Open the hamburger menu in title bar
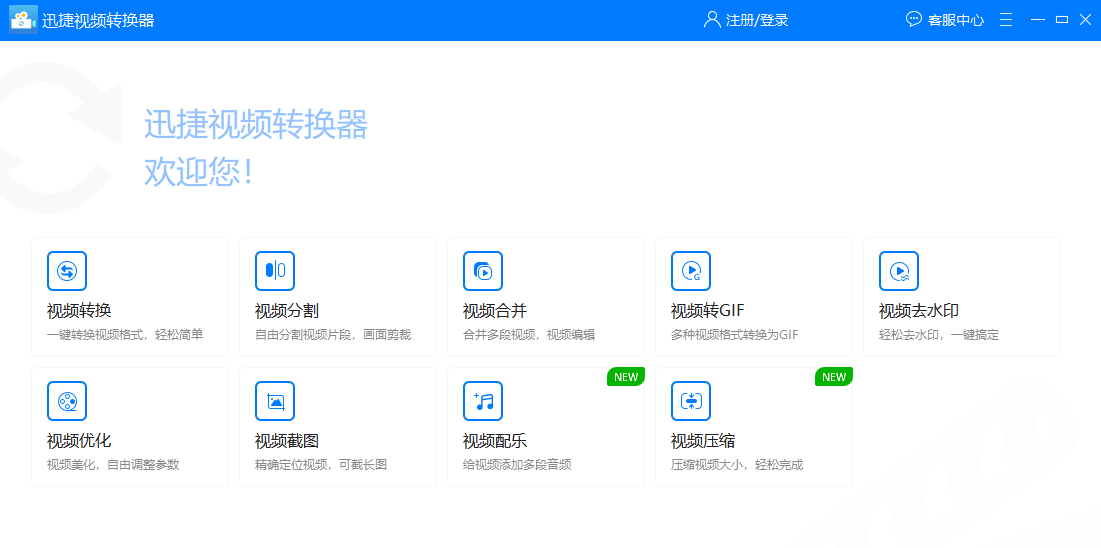 pyautogui.click(x=1006, y=20)
